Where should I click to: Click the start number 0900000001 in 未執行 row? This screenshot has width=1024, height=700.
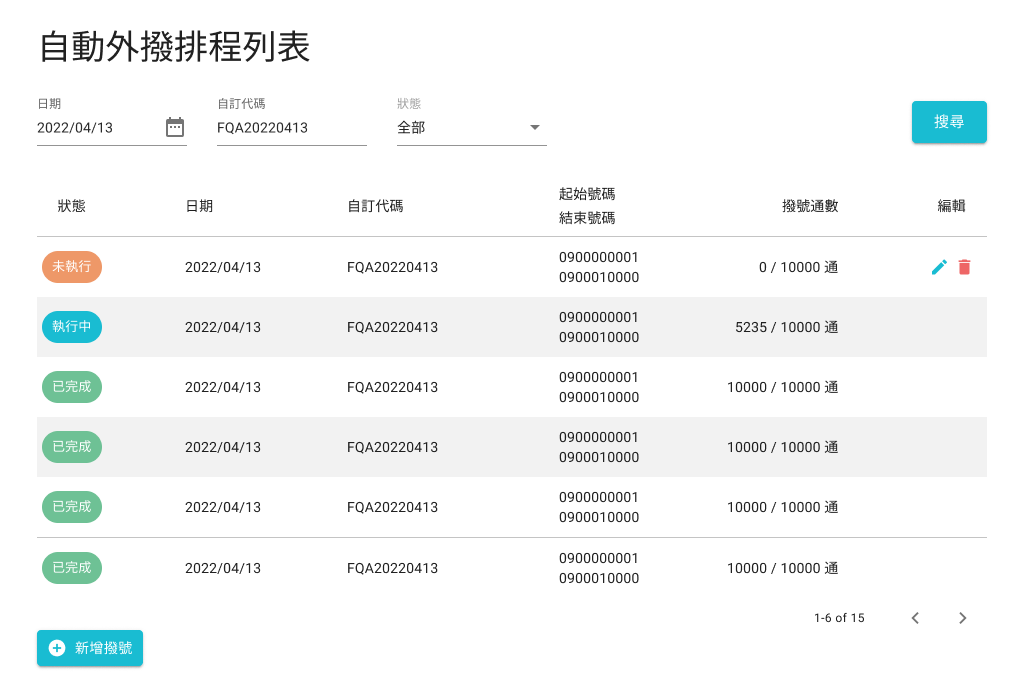coord(598,257)
